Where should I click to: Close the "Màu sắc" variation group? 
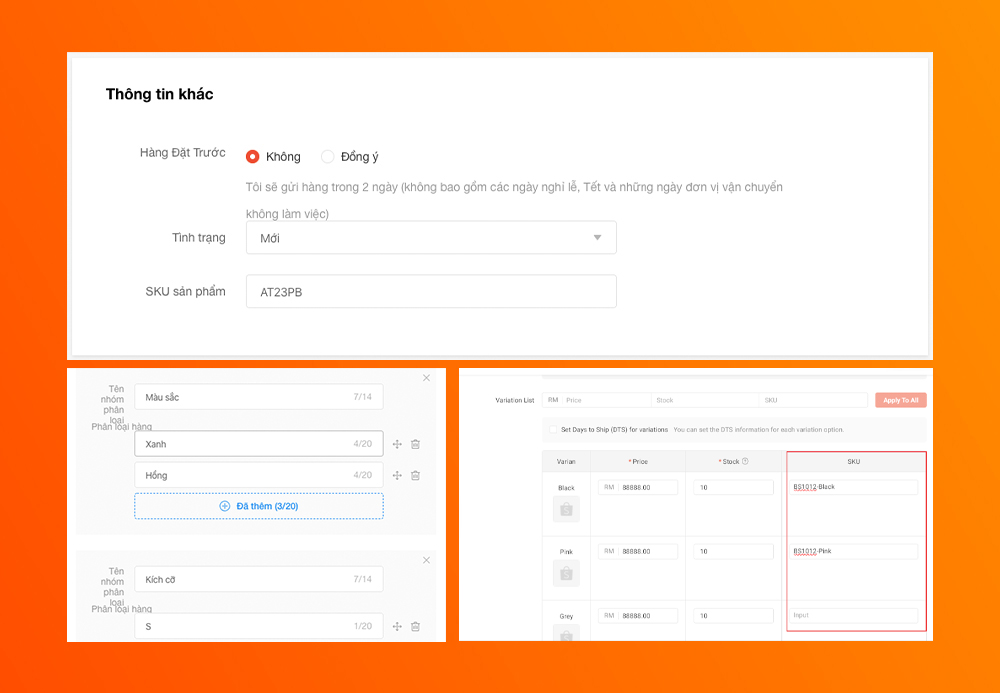[426, 378]
